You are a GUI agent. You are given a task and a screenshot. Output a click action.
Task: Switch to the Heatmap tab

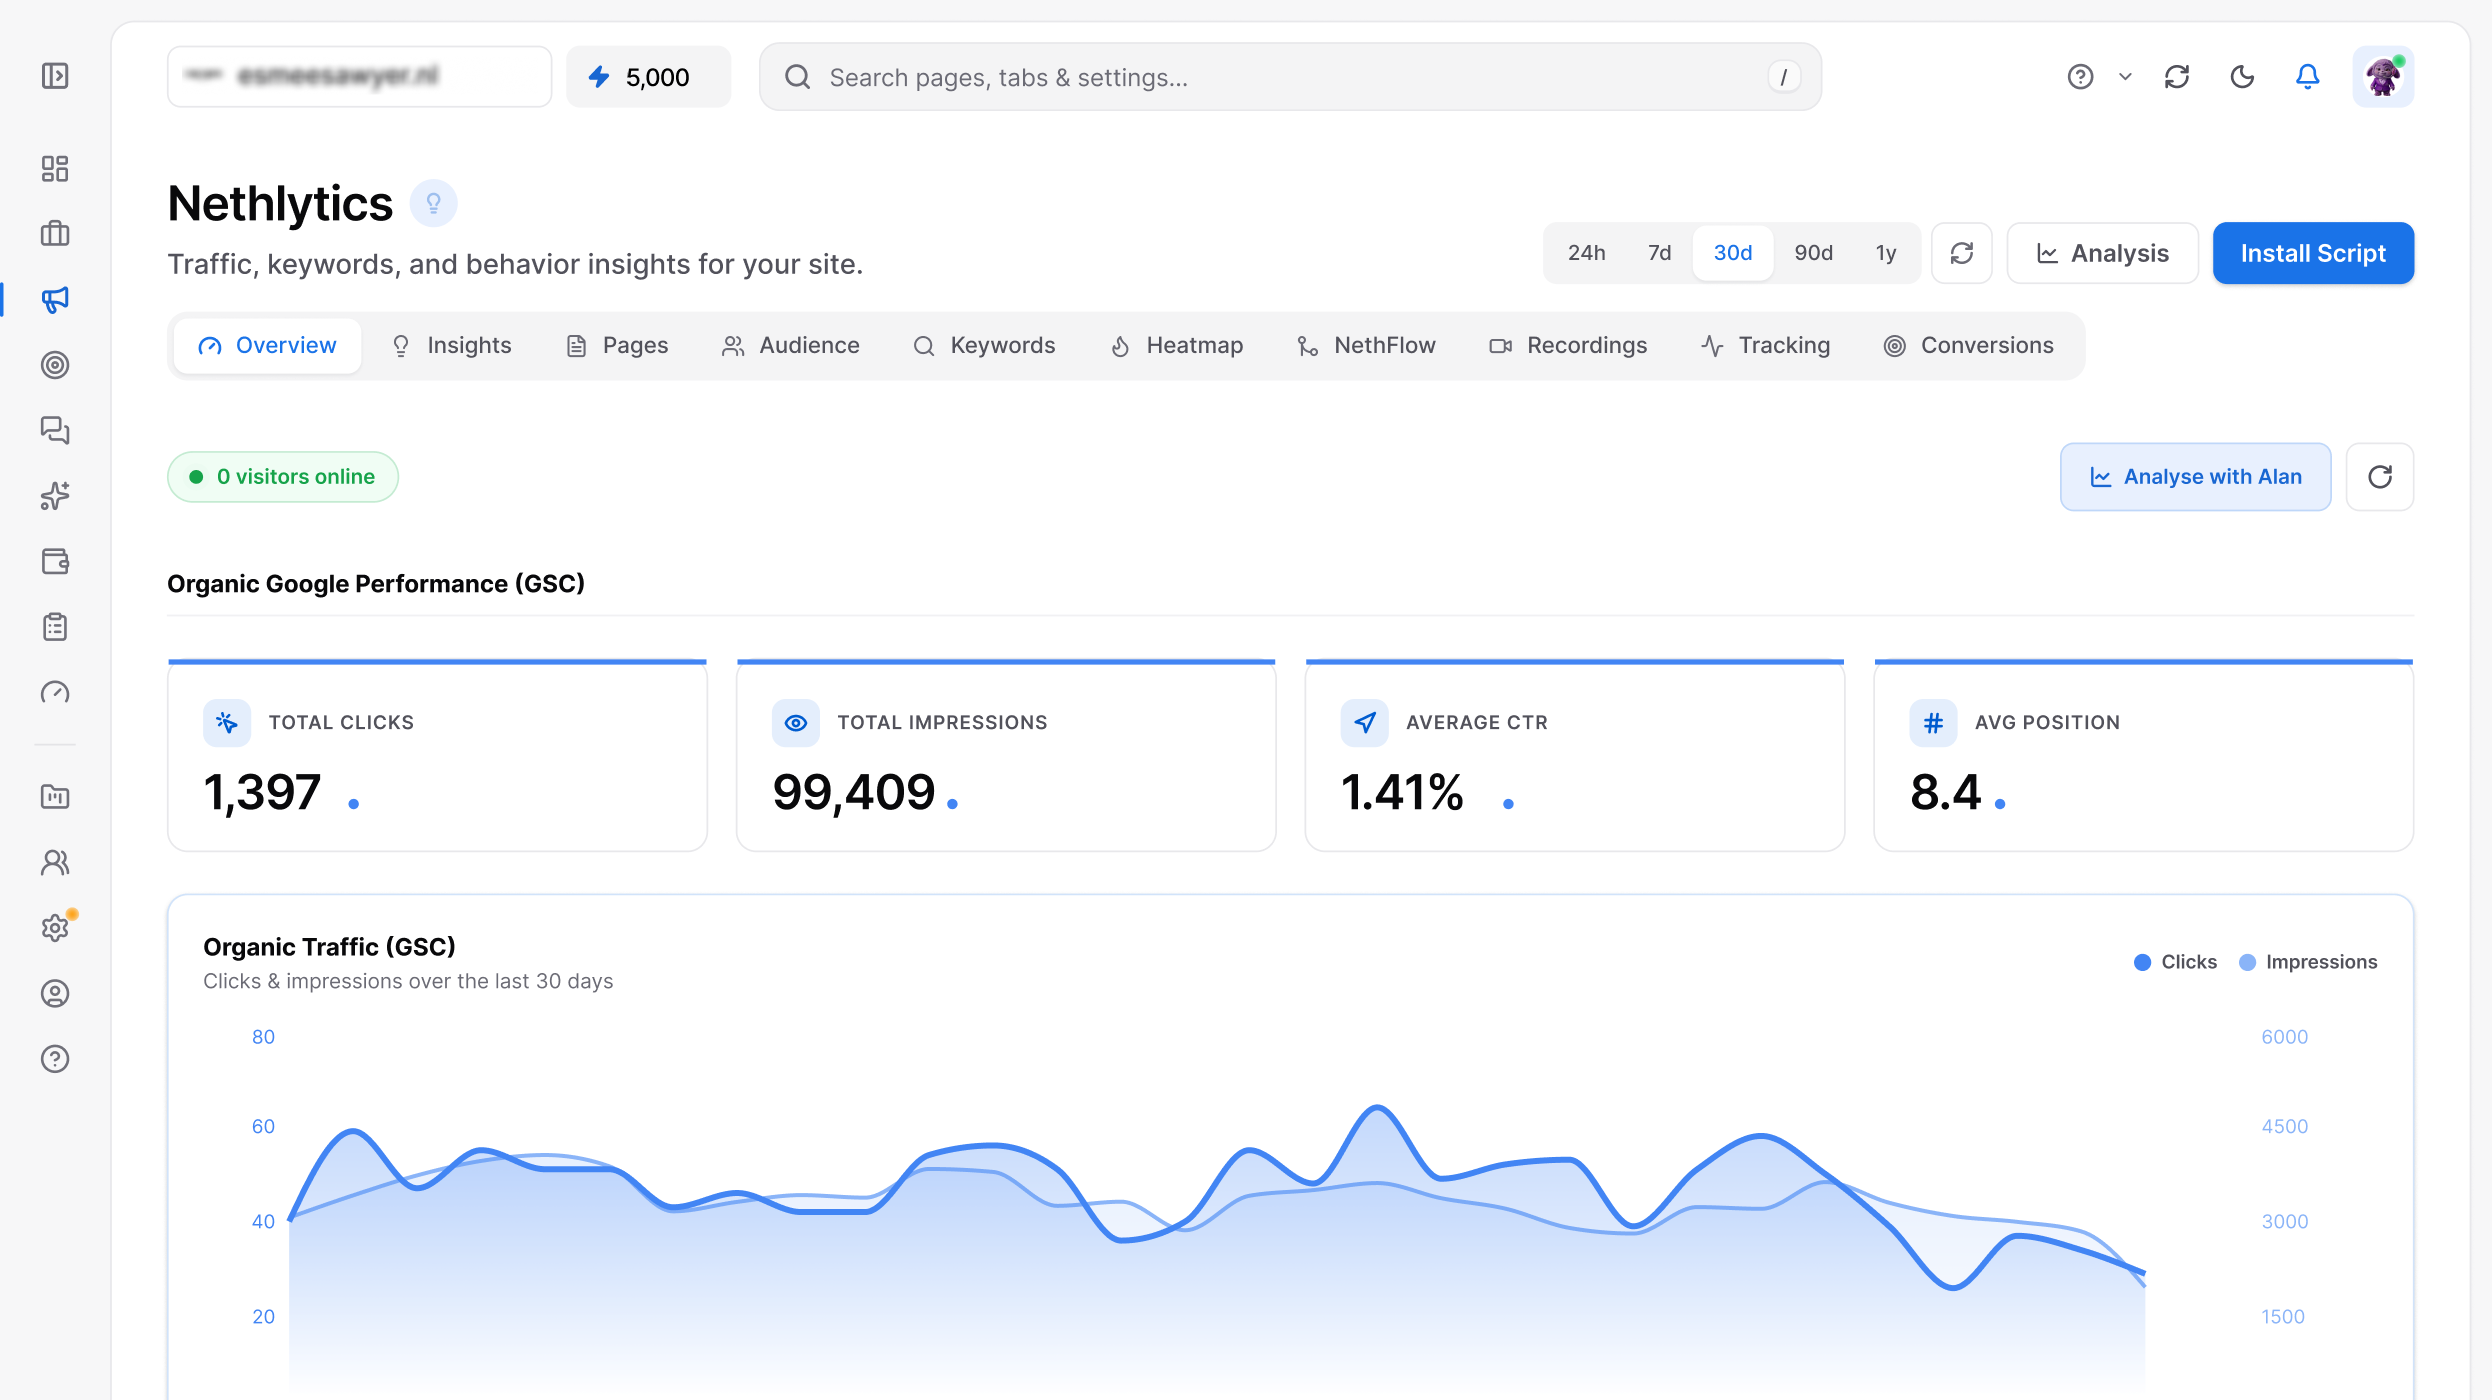click(1177, 346)
